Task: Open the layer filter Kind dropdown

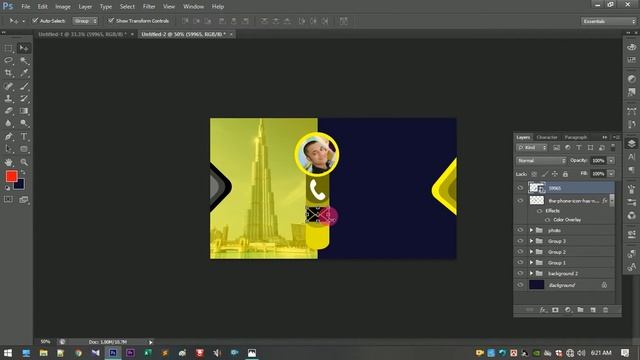Action: tap(531, 148)
